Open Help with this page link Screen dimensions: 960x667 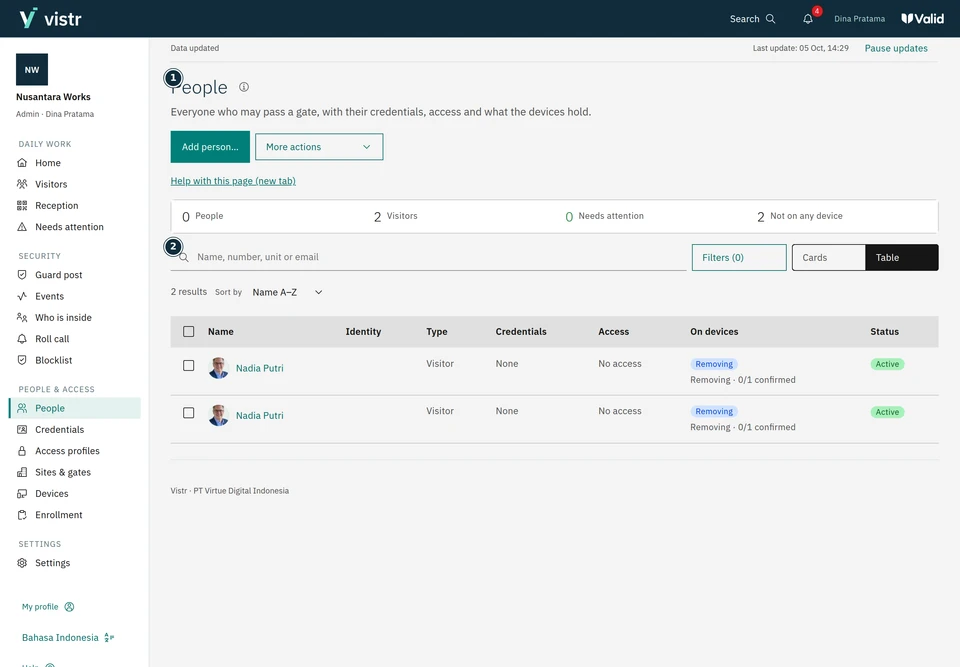[x=233, y=181]
